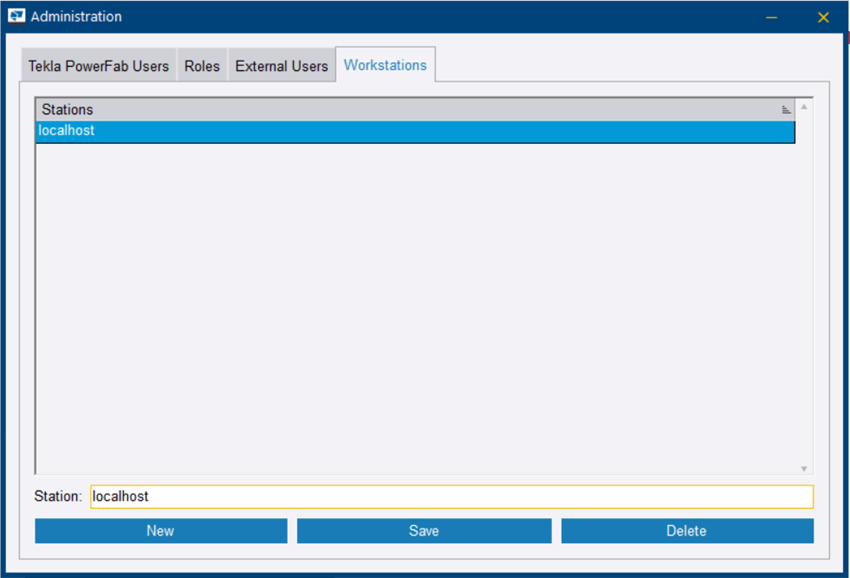The height and width of the screenshot is (578, 850).
Task: Select the Workstations tab
Action: (x=385, y=65)
